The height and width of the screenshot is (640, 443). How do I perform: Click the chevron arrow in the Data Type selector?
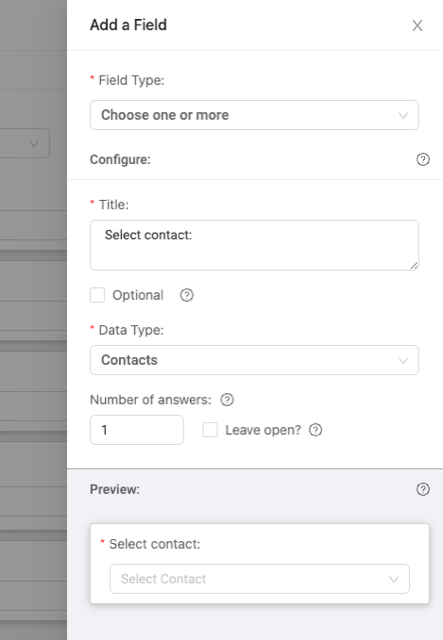pos(403,360)
